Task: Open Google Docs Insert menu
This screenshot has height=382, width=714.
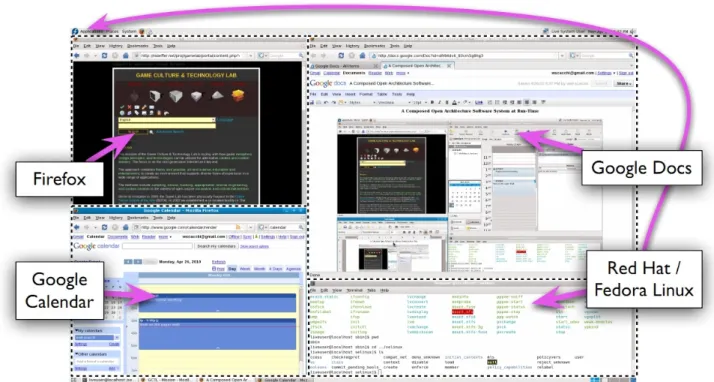Action: [350, 94]
